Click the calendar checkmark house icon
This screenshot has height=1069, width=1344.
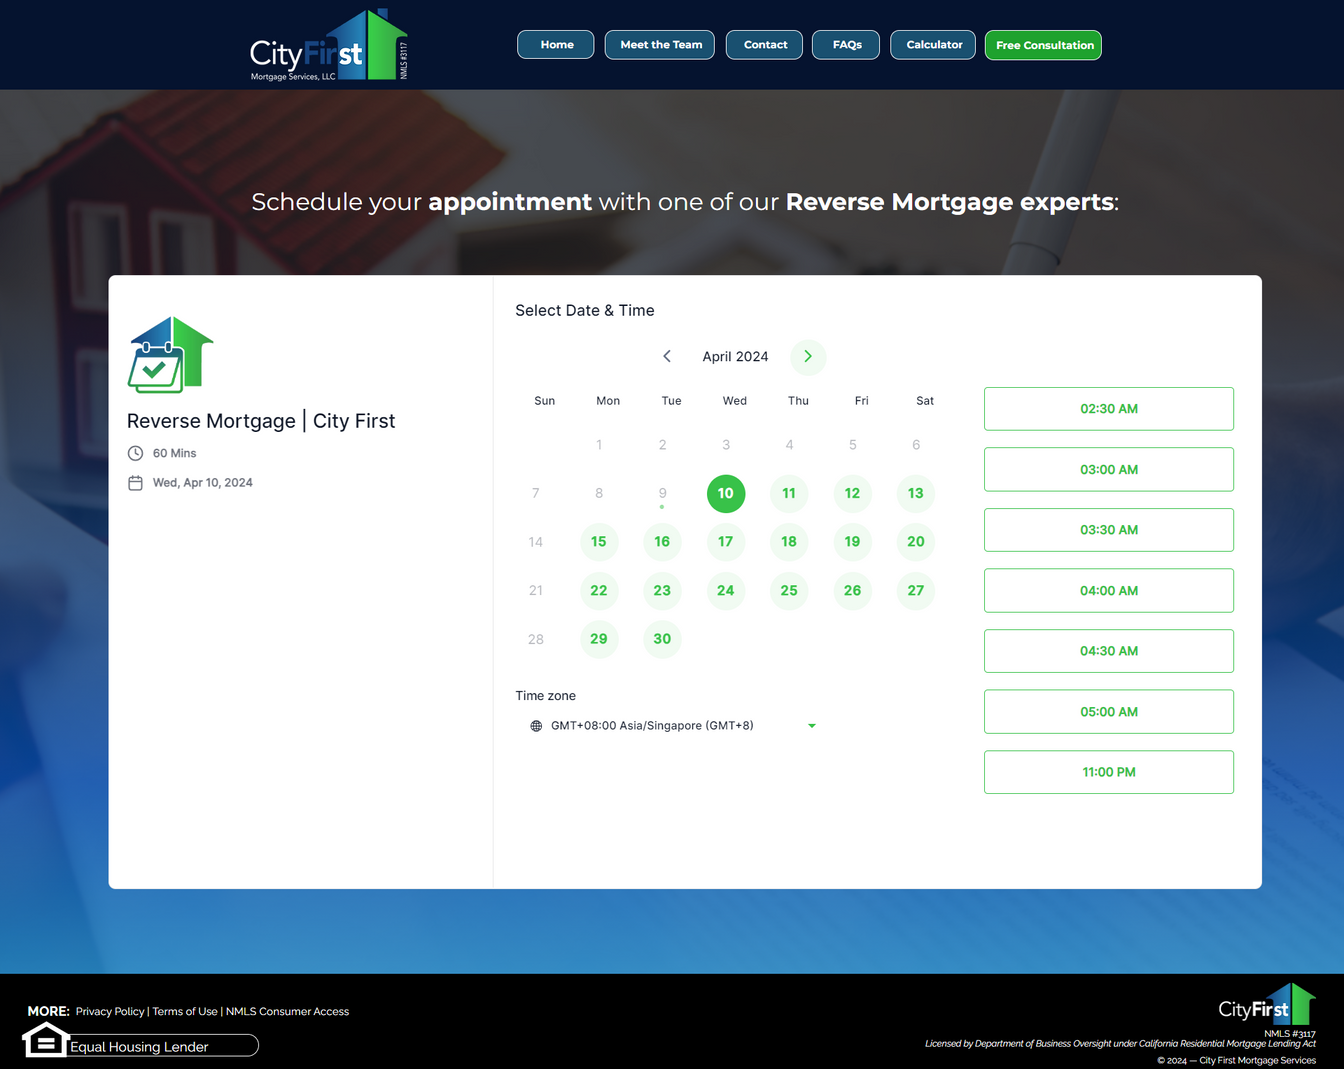coord(170,355)
